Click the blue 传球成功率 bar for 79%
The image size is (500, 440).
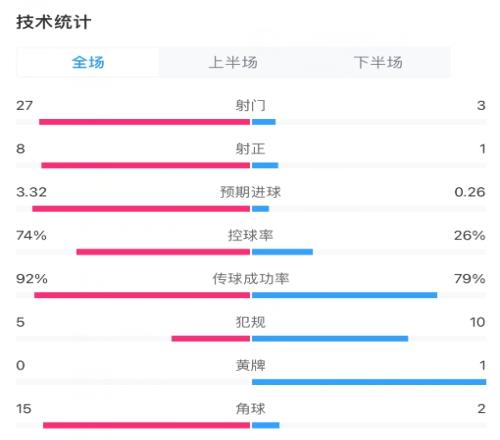click(344, 295)
